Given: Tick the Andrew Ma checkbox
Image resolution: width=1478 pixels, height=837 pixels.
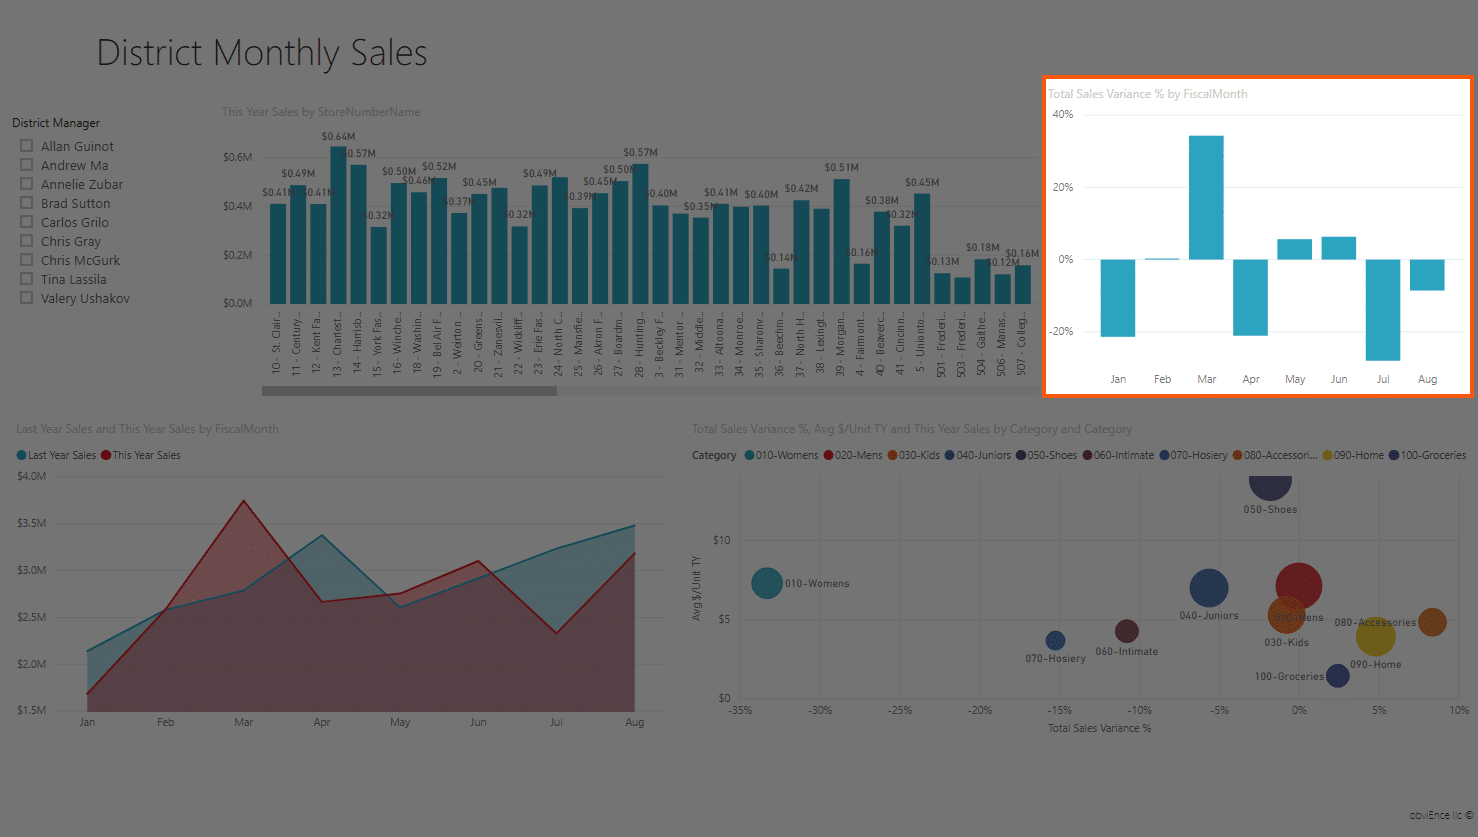Looking at the screenshot, I should (27, 165).
